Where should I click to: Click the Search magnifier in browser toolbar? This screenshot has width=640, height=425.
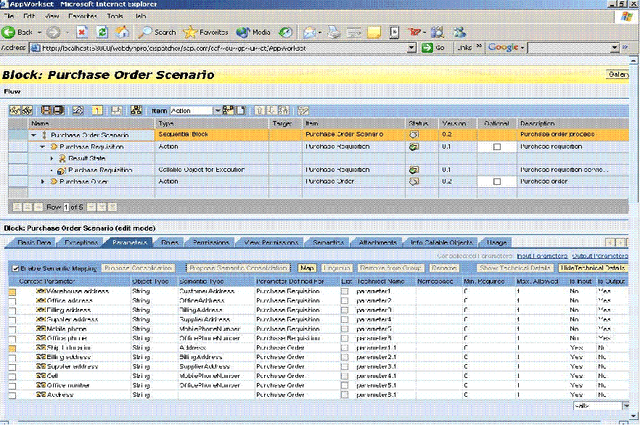pos(145,32)
